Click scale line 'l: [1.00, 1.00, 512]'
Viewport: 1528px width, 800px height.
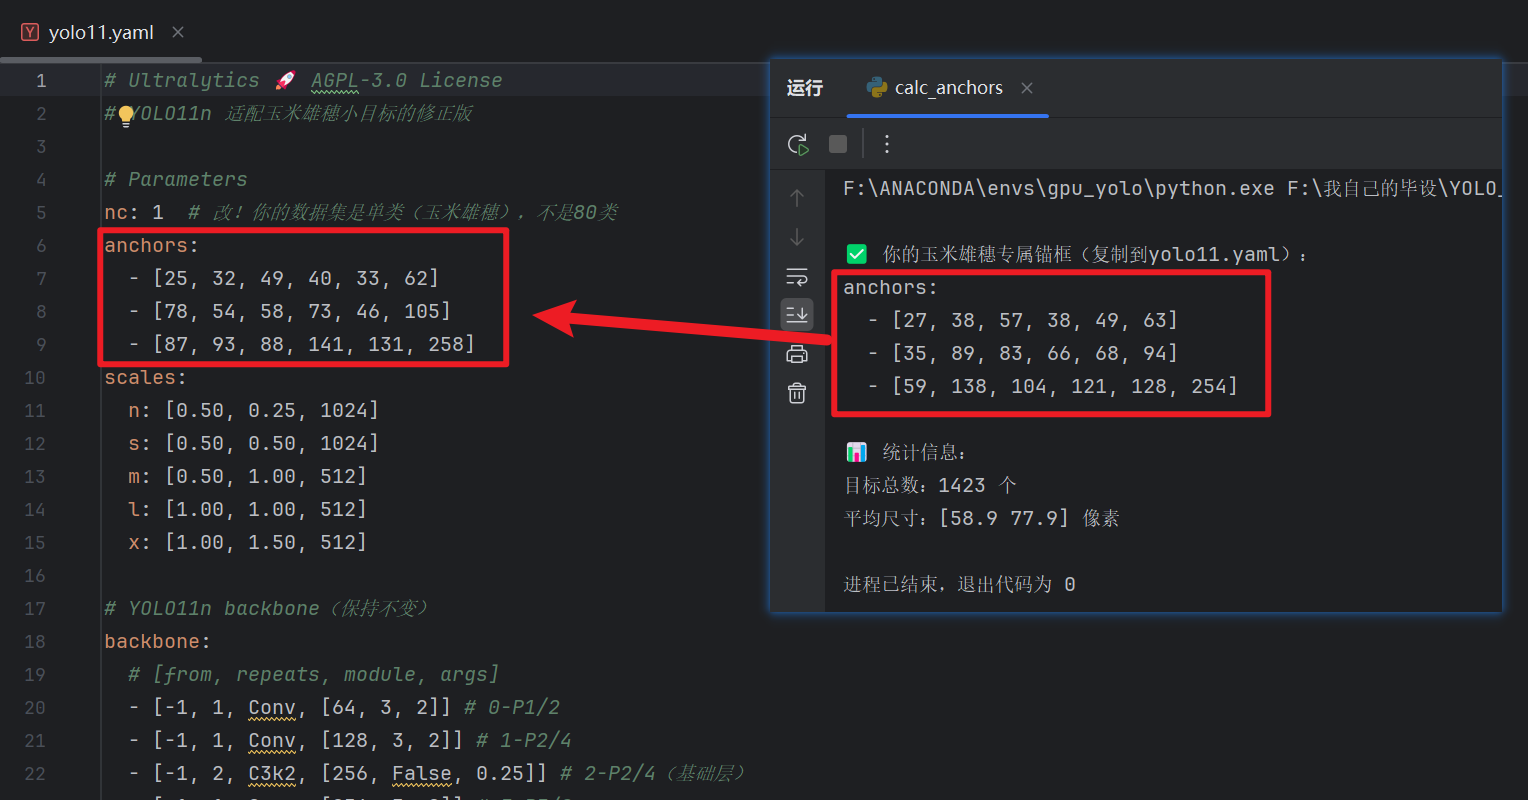click(248, 509)
